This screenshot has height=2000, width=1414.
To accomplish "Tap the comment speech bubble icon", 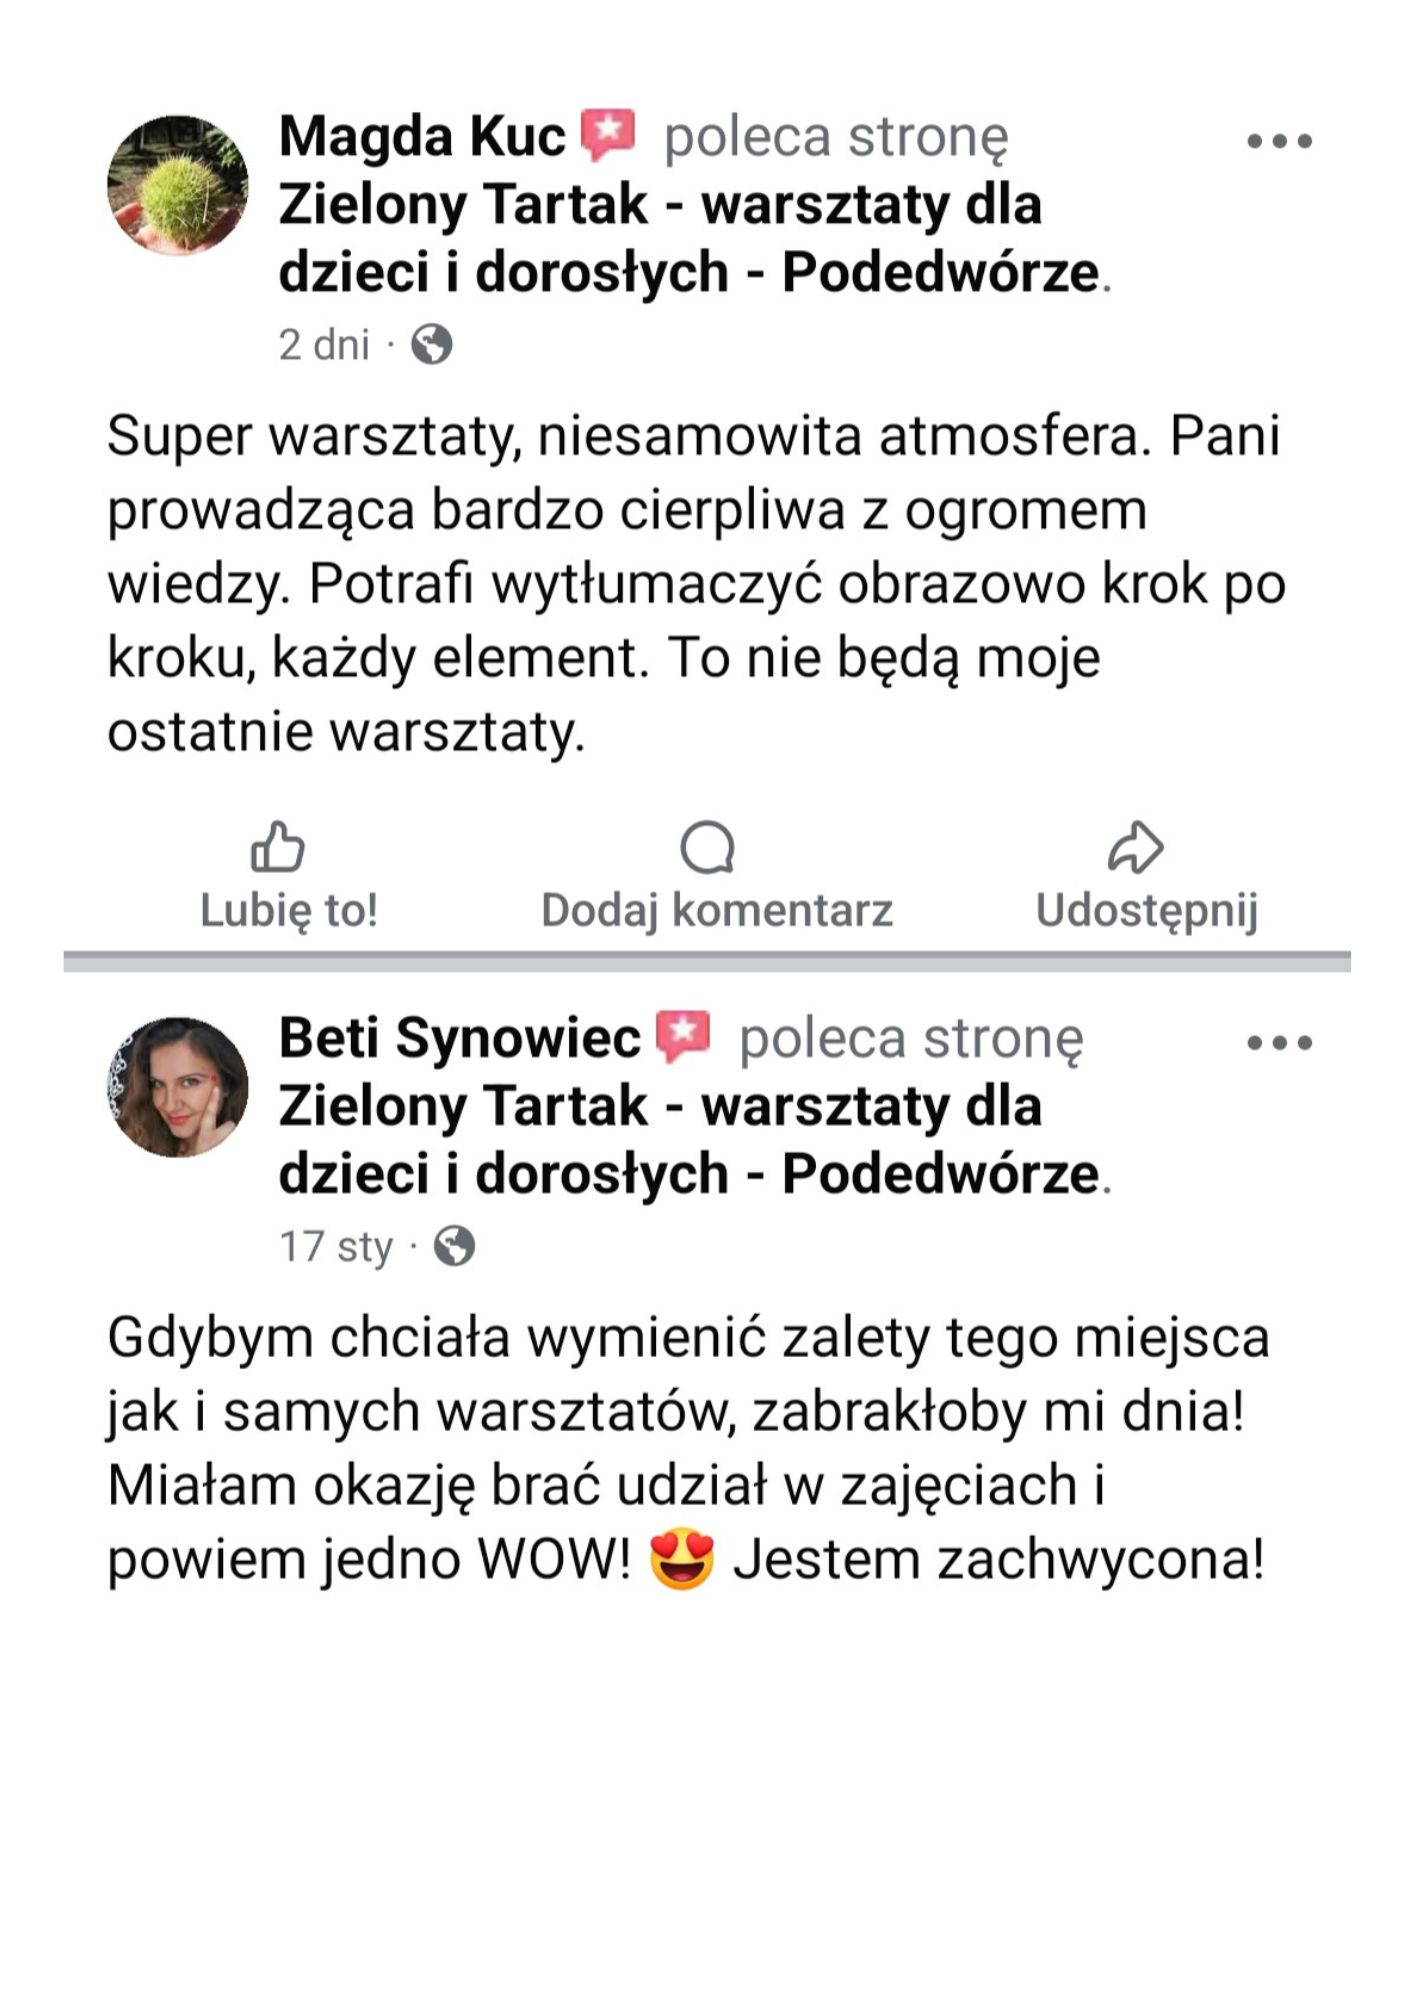I will [x=707, y=848].
